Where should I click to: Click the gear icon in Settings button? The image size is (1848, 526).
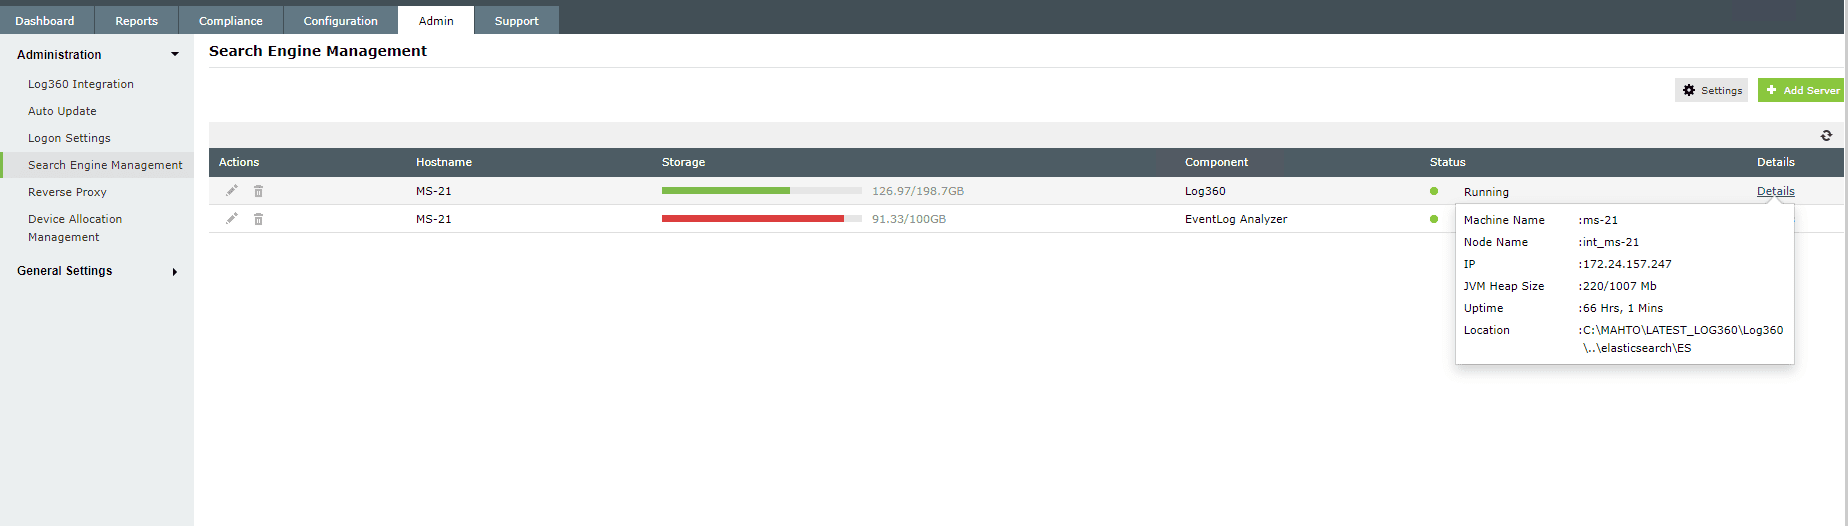click(1689, 90)
